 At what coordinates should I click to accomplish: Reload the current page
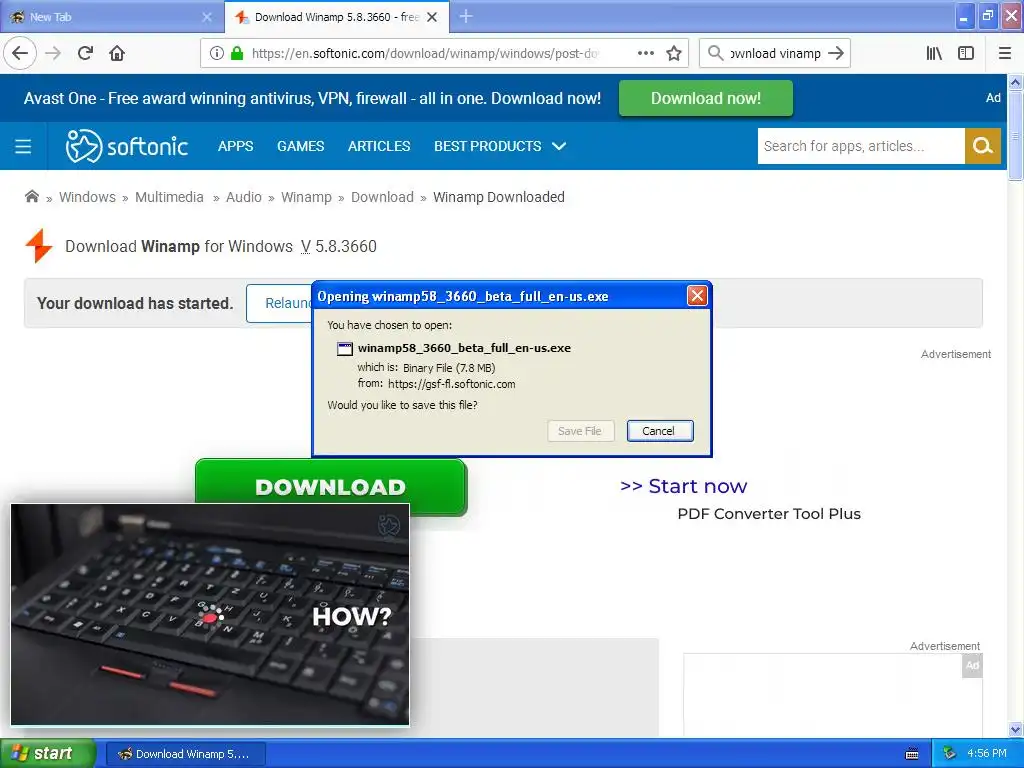click(85, 53)
